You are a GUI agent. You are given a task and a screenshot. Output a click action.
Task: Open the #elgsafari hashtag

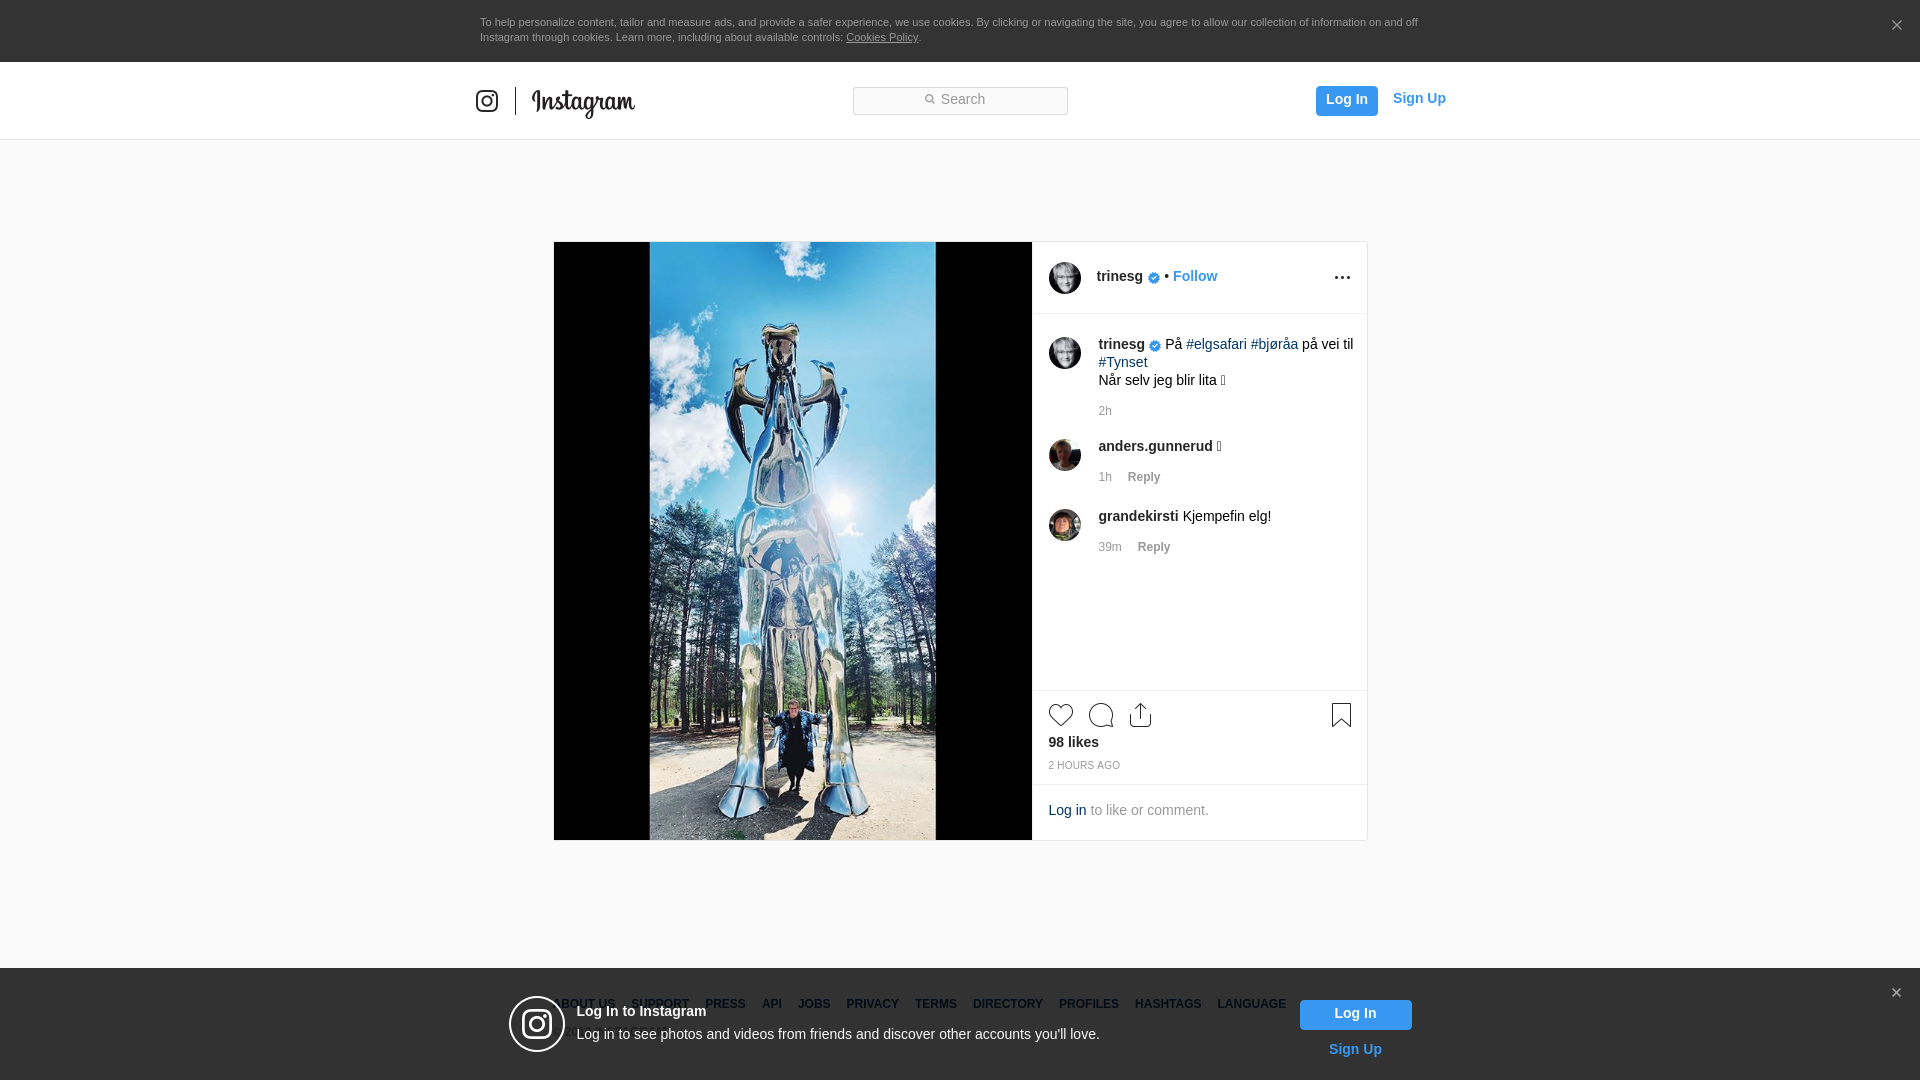[1216, 344]
